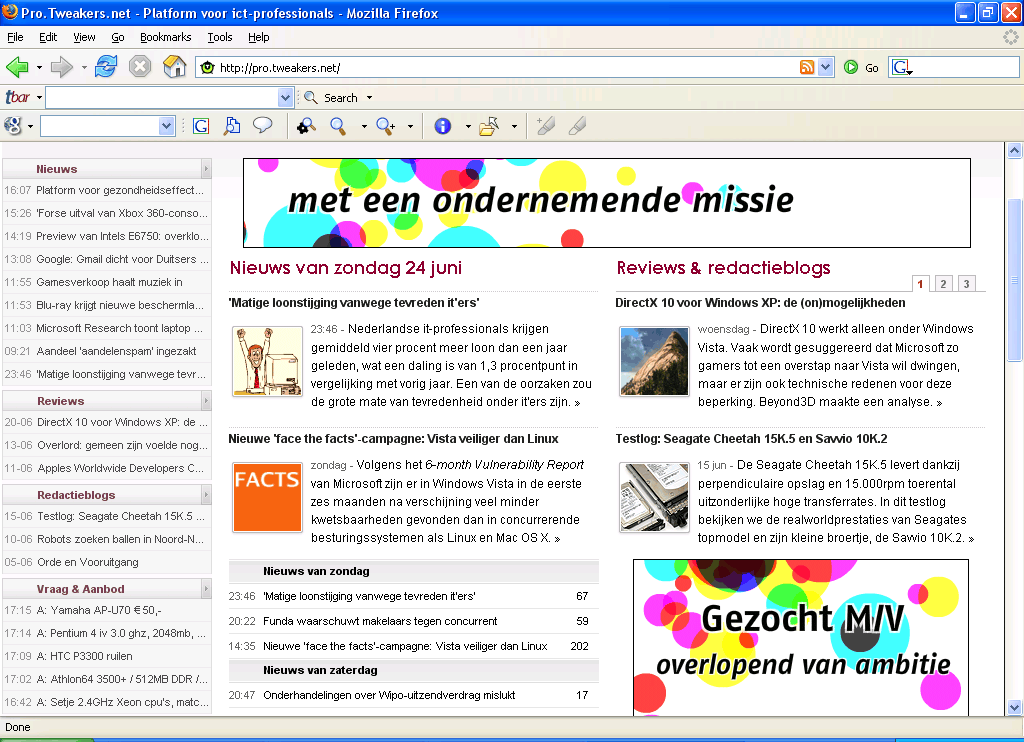Click the green Back arrow button
Image resolution: width=1024 pixels, height=742 pixels.
coord(17,67)
